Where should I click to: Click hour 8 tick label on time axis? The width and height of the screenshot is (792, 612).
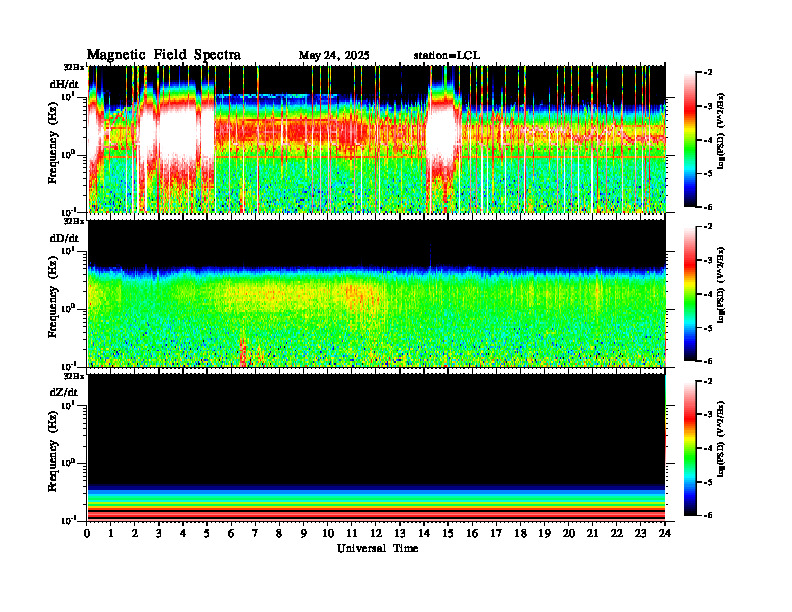[279, 534]
